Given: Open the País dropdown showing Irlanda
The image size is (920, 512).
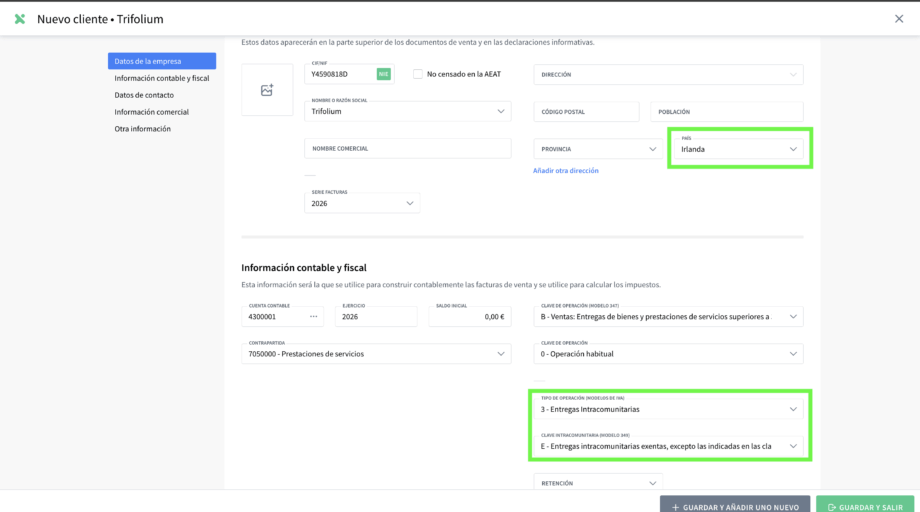Looking at the screenshot, I should click(740, 148).
